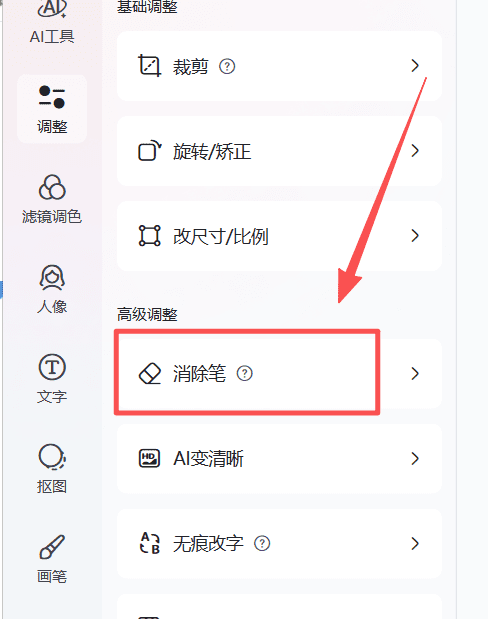Viewport: 488px width, 619px height.
Task: Expand the 裁剪 row chevron
Action: [x=415, y=66]
